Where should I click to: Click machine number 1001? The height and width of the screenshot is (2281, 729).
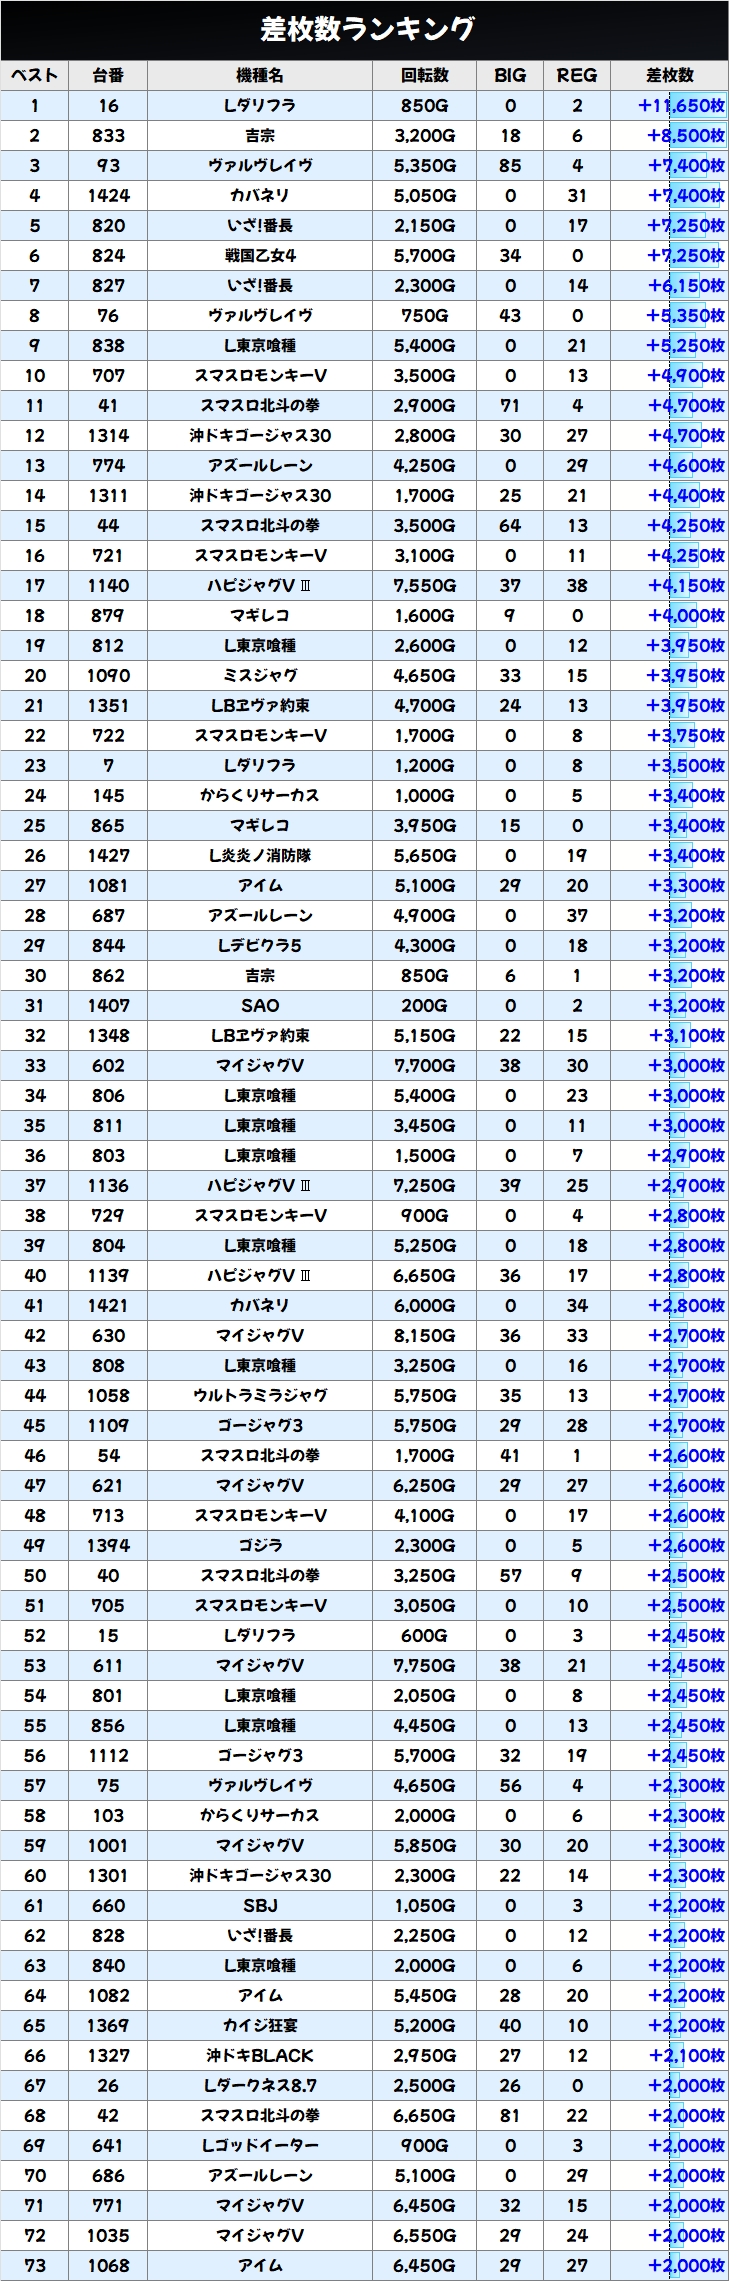[x=108, y=1846]
